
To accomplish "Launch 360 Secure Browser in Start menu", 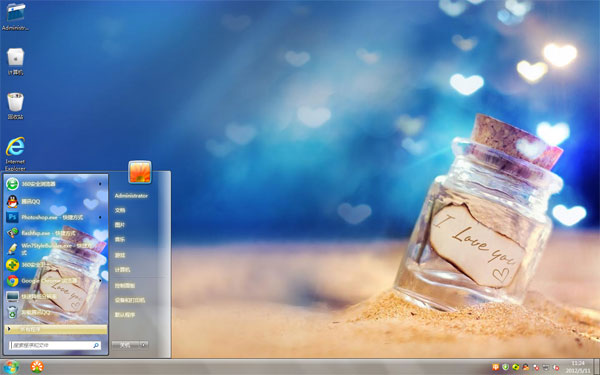I will 55,184.
